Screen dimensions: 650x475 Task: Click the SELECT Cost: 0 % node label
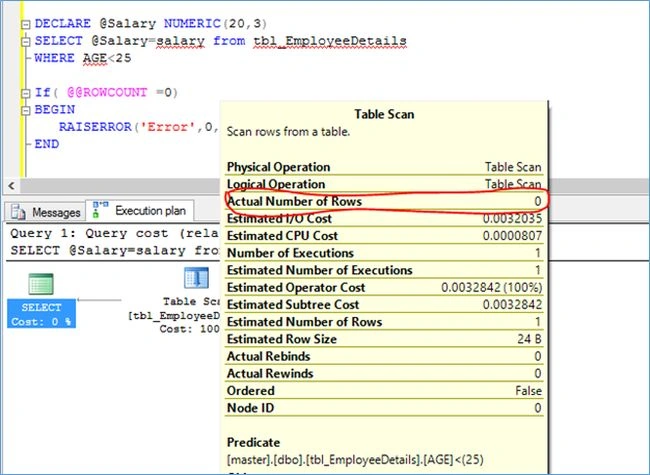click(41, 314)
